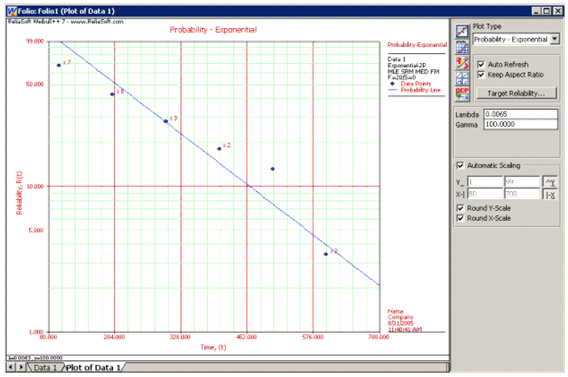Toggle the Auto Refresh checkbox
The height and width of the screenshot is (377, 568).
481,64
